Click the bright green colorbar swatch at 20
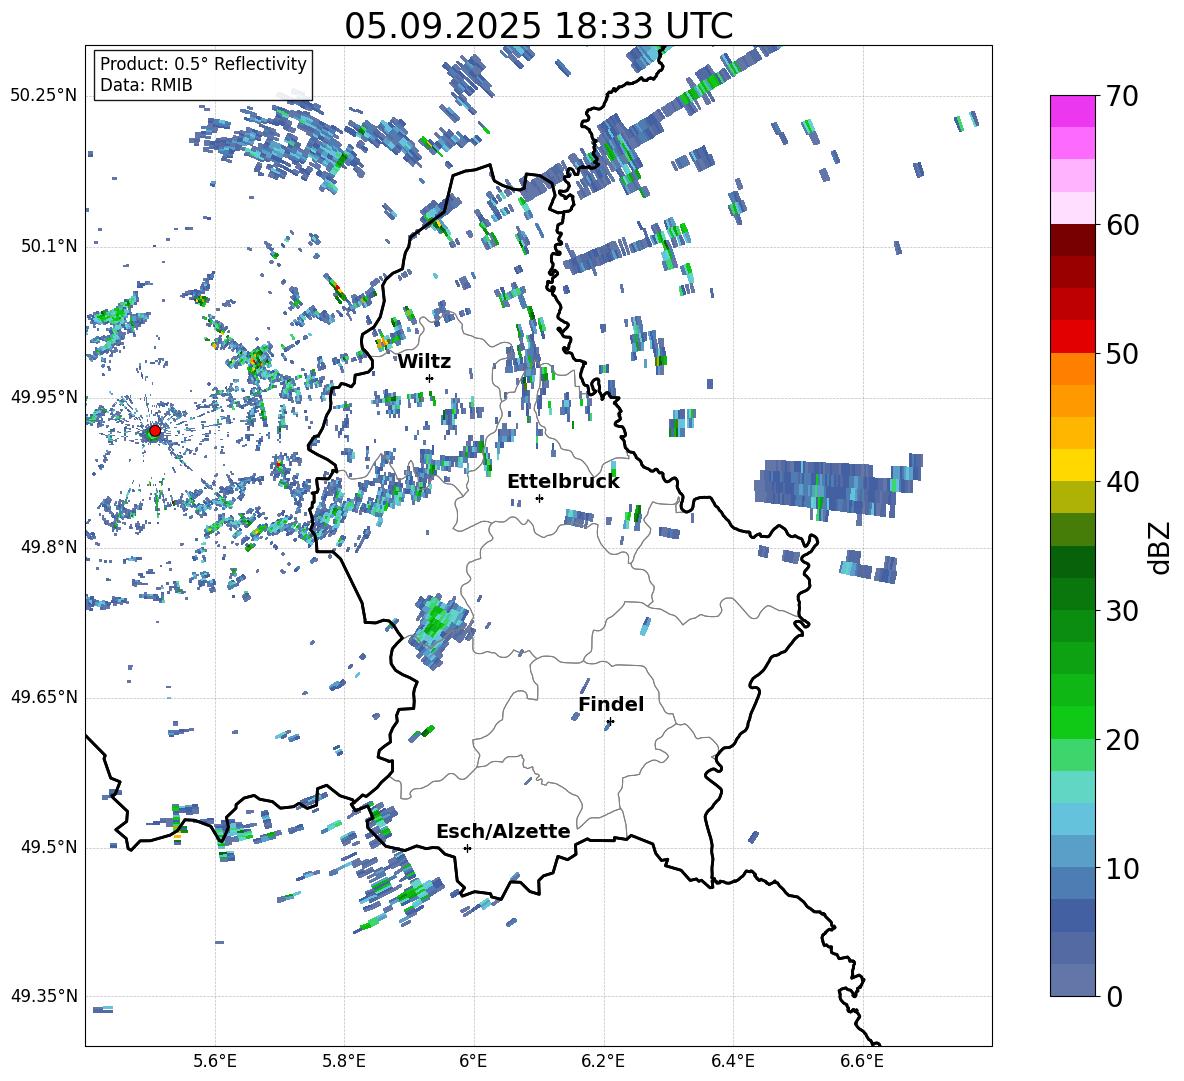The width and height of the screenshot is (1184, 1081). (x=1073, y=723)
